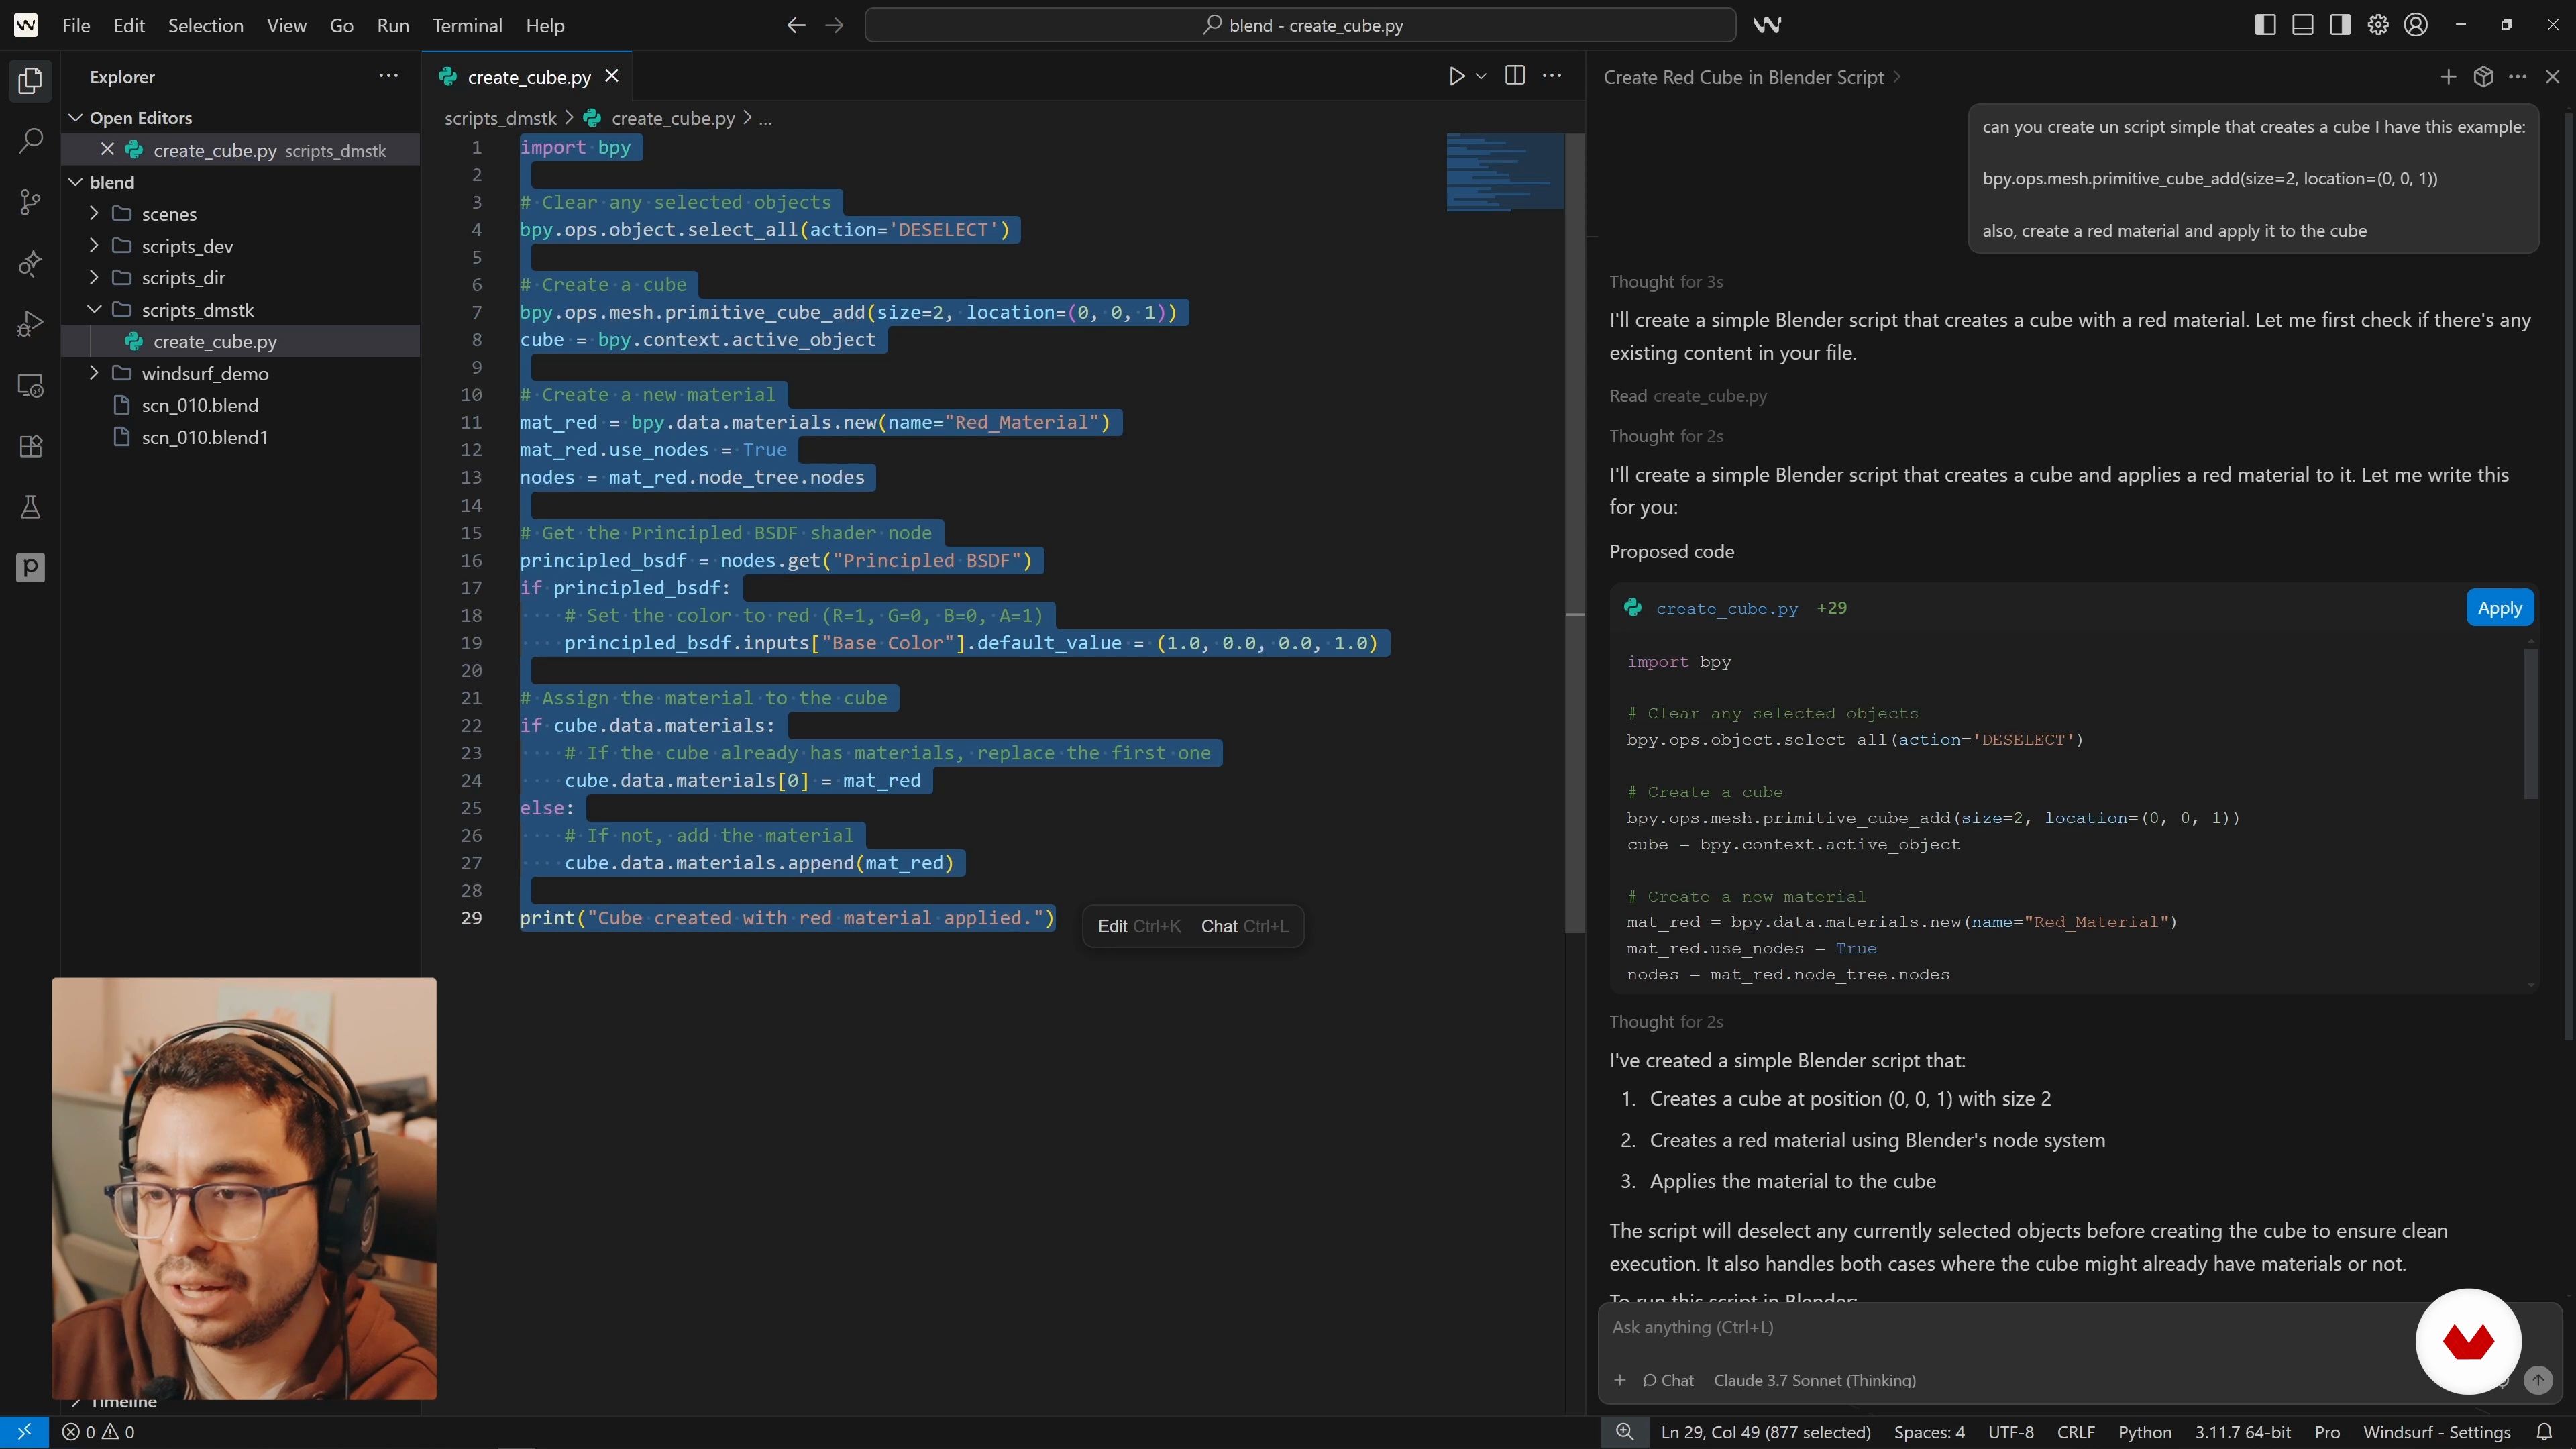Collapse the scripts_dmstk folder
2576x1449 pixels.
click(197, 310)
